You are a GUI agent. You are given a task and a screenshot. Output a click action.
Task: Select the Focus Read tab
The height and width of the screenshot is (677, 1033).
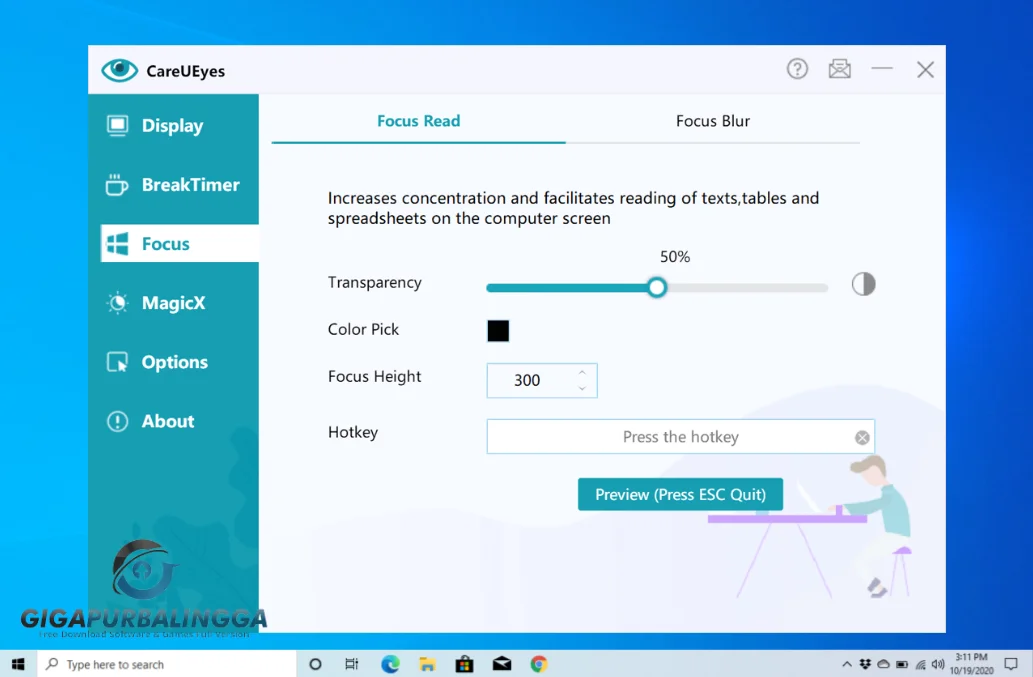418,121
